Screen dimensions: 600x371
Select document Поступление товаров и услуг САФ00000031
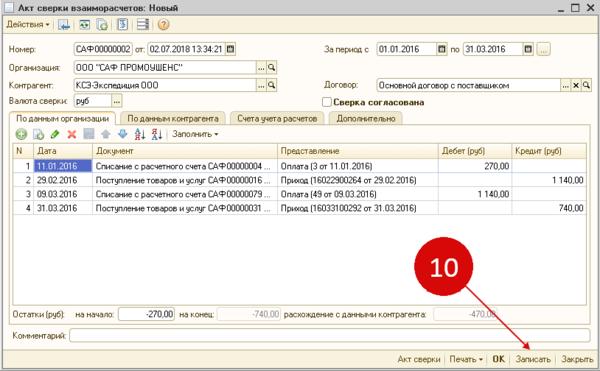pos(185,208)
